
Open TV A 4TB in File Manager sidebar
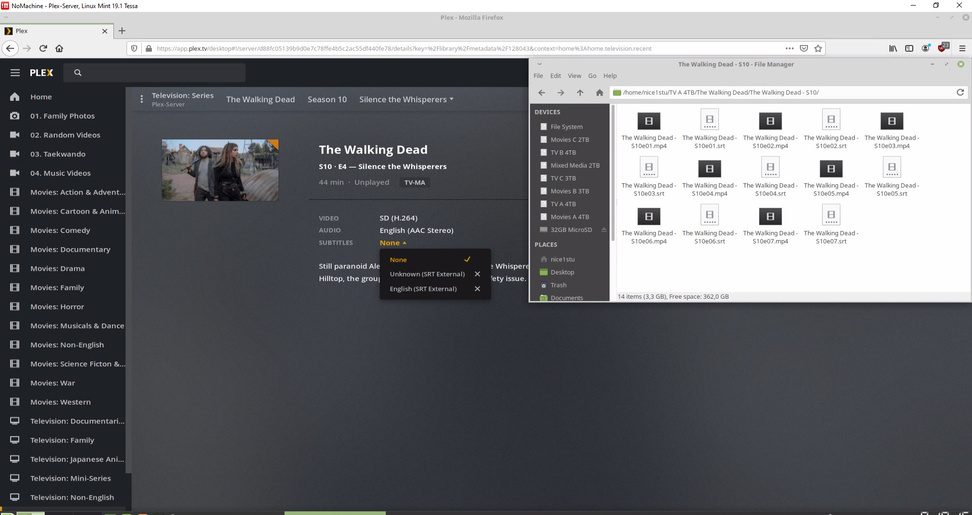[x=563, y=204]
